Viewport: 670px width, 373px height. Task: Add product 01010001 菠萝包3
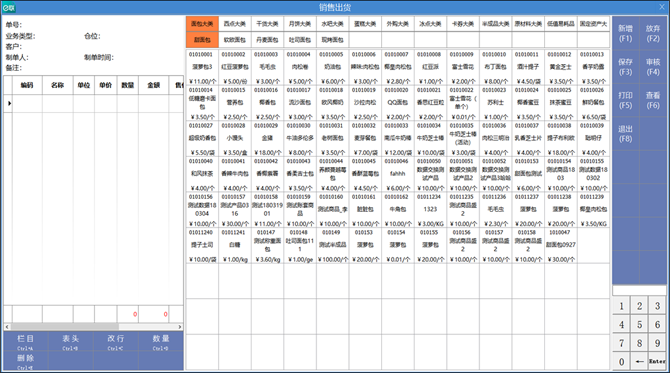click(202, 67)
